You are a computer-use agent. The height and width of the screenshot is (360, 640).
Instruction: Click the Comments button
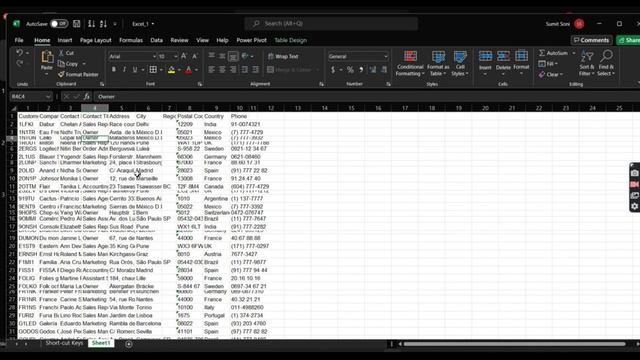591,40
